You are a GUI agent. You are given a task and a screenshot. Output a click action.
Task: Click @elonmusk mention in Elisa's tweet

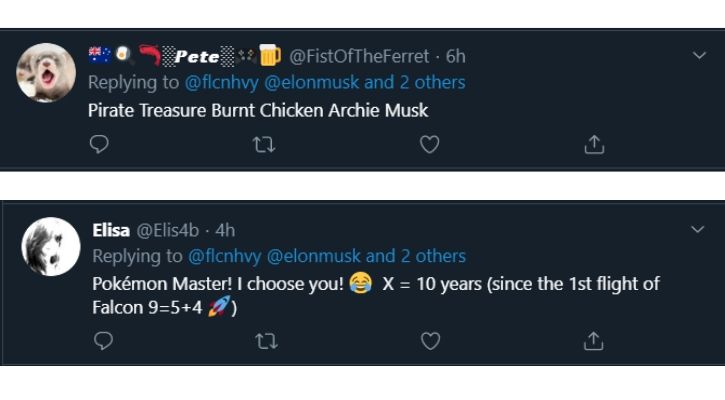coord(313,256)
